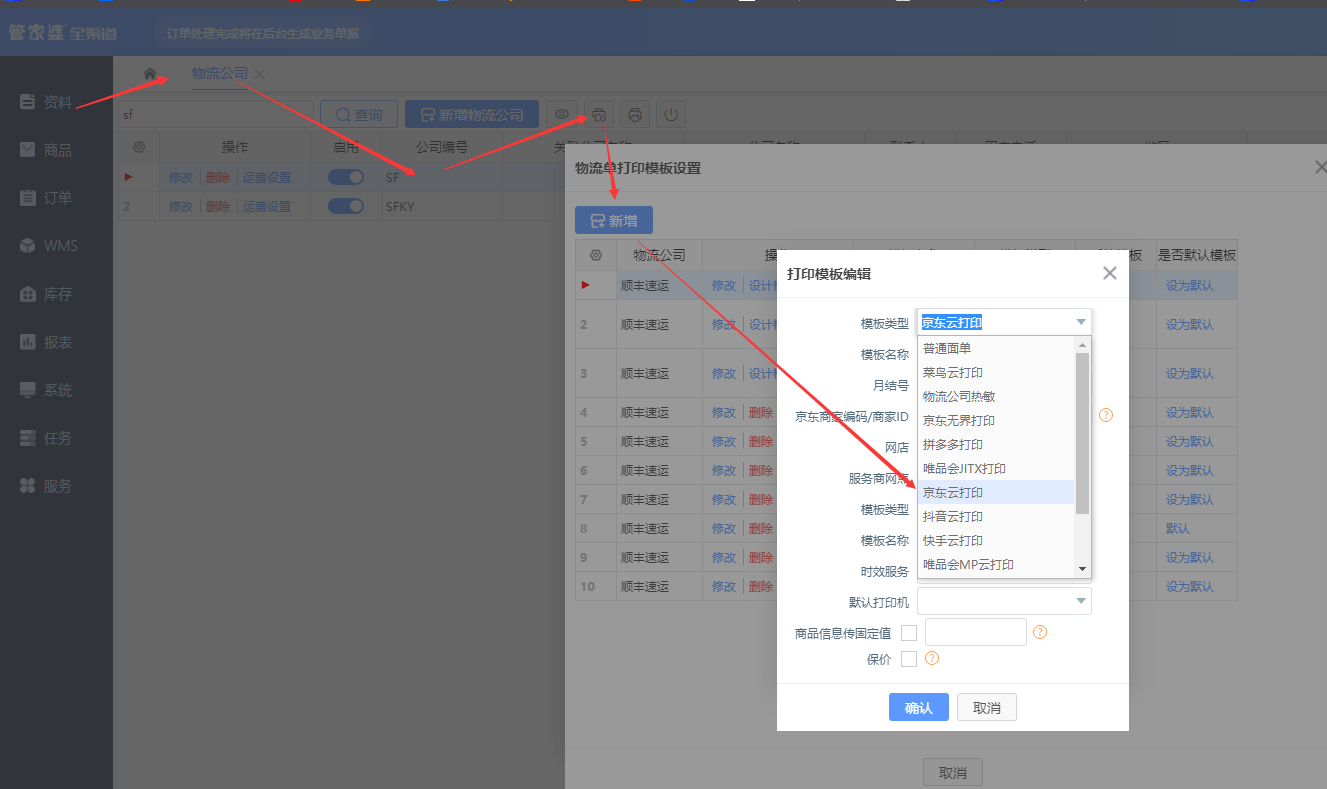This screenshot has width=1327, height=789.
Task: Click 设为默认 in template row 2
Action: [x=1190, y=324]
